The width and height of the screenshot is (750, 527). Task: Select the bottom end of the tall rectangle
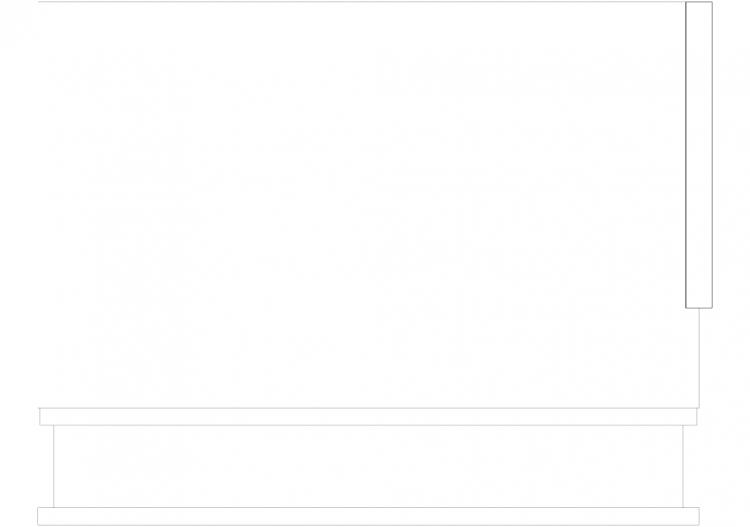[x=699, y=307]
